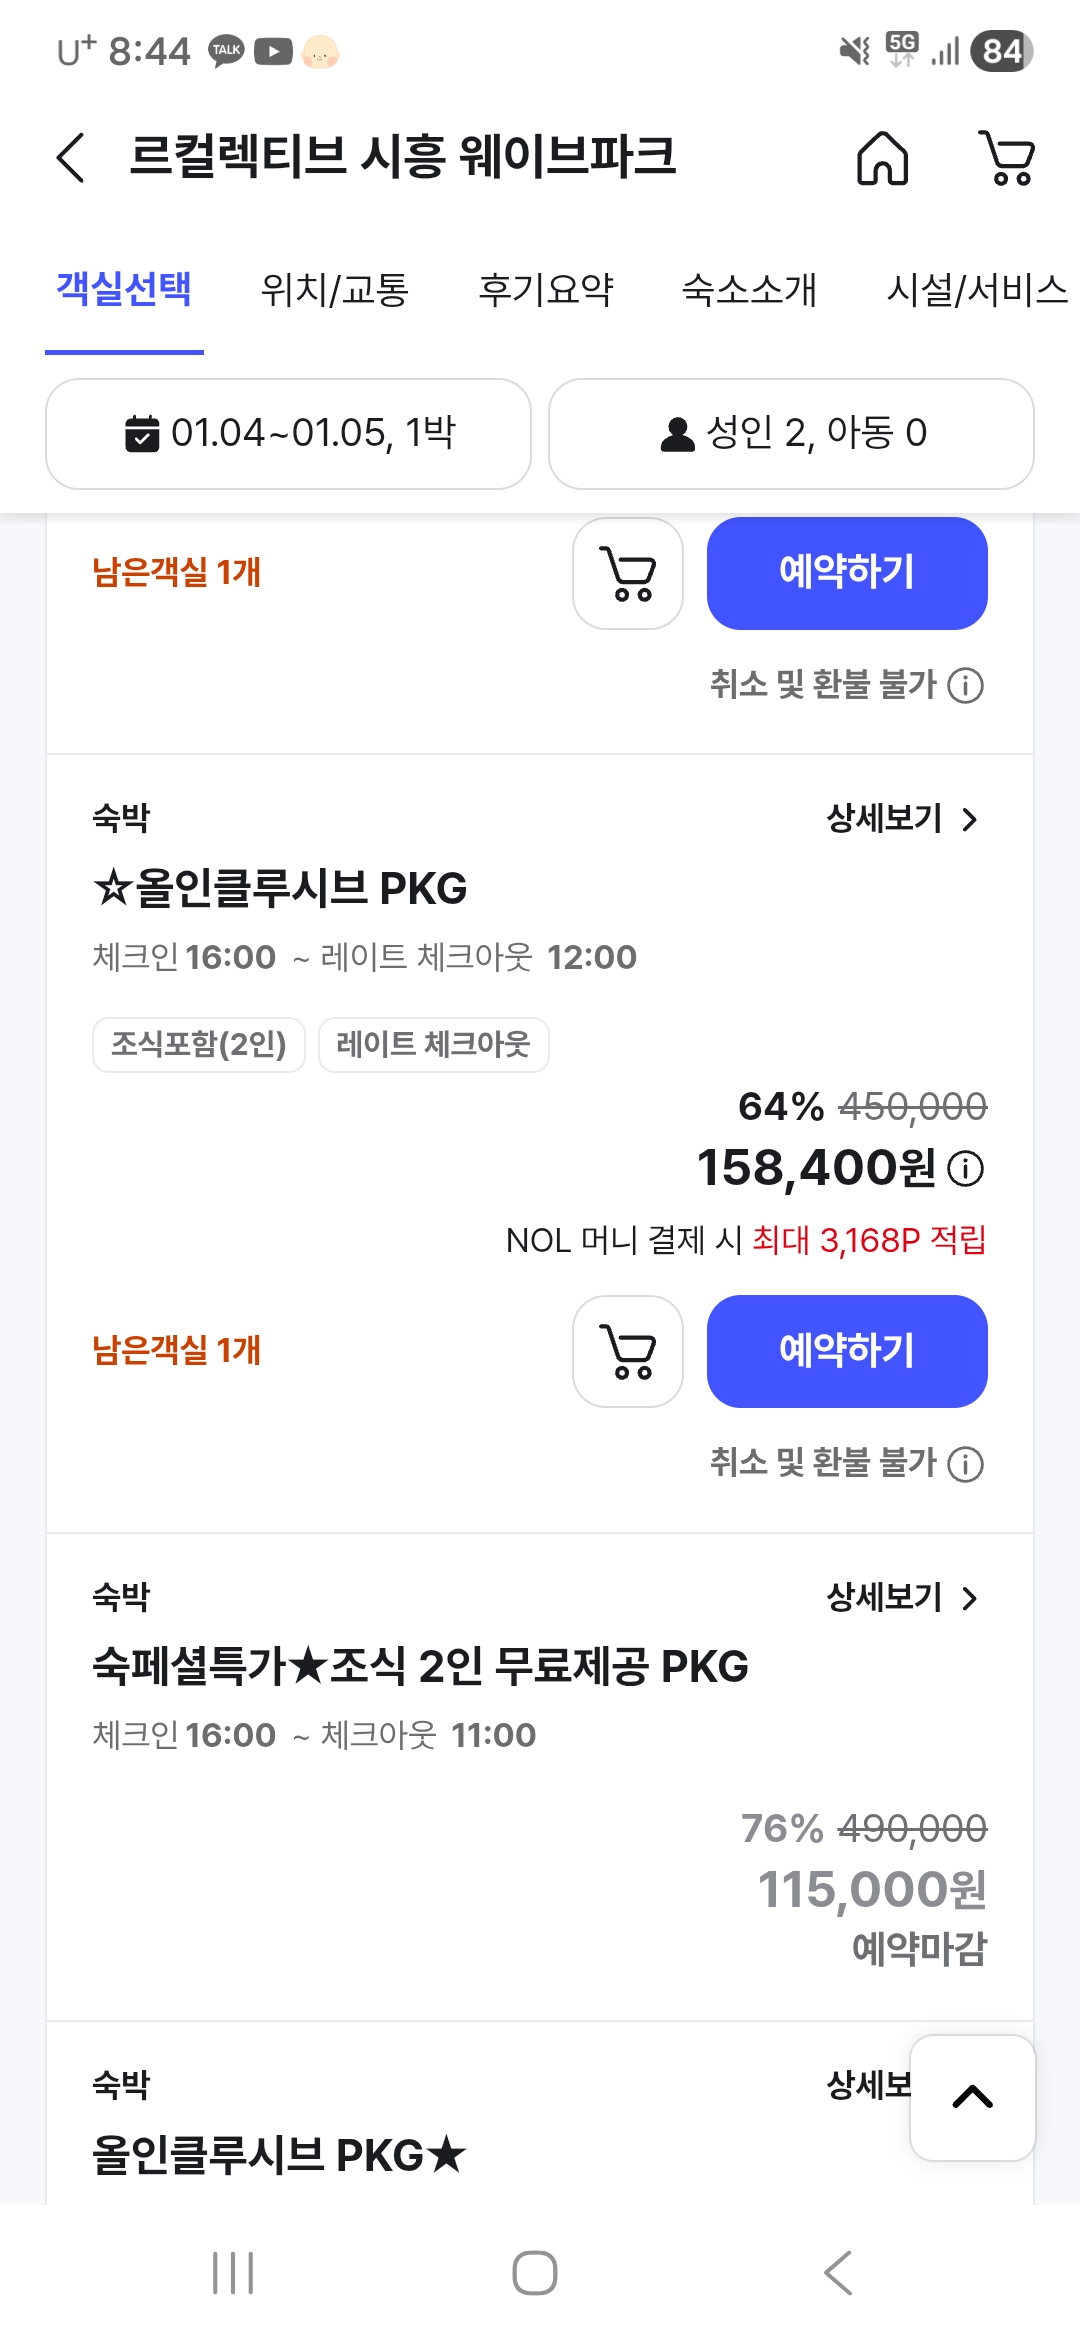
Task: Expand 상세보기 for ☆올인클루시브 PKG
Action: point(902,819)
